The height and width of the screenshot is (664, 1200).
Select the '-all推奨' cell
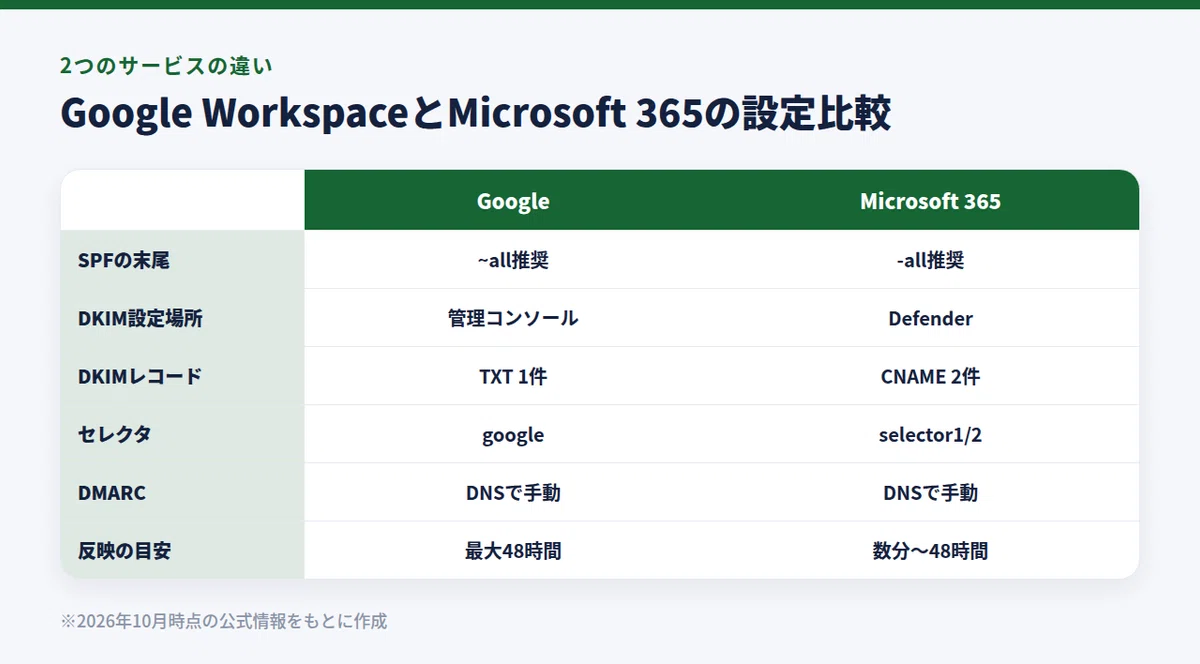point(930,260)
